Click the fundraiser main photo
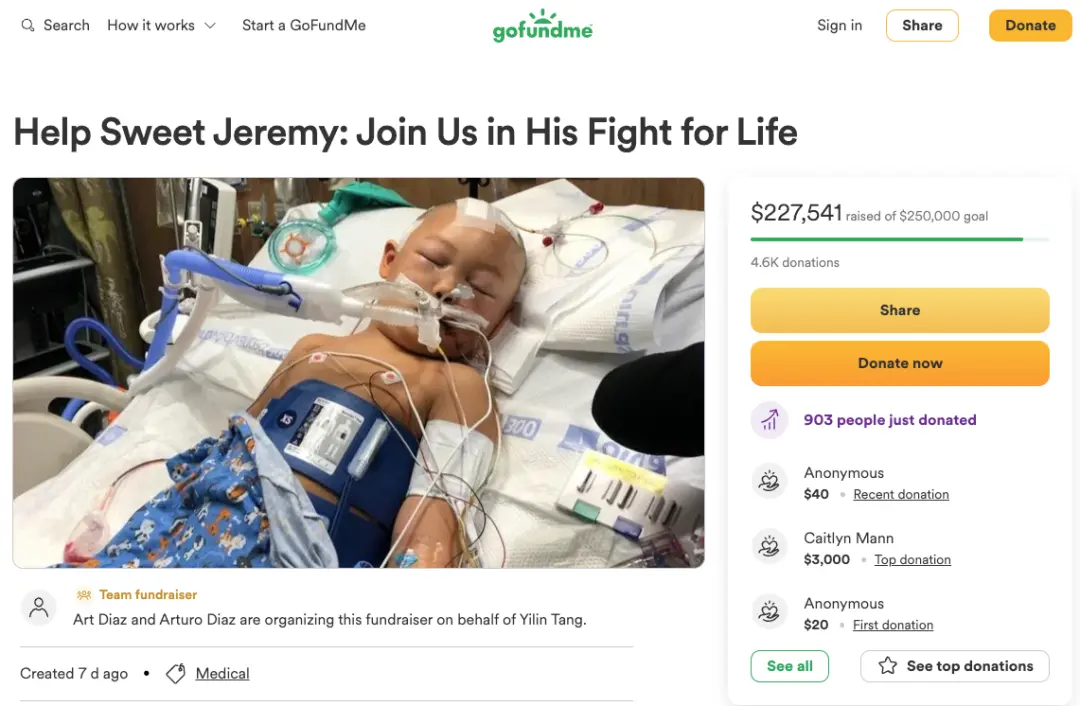Viewport: 1080px width, 706px height. click(x=358, y=372)
